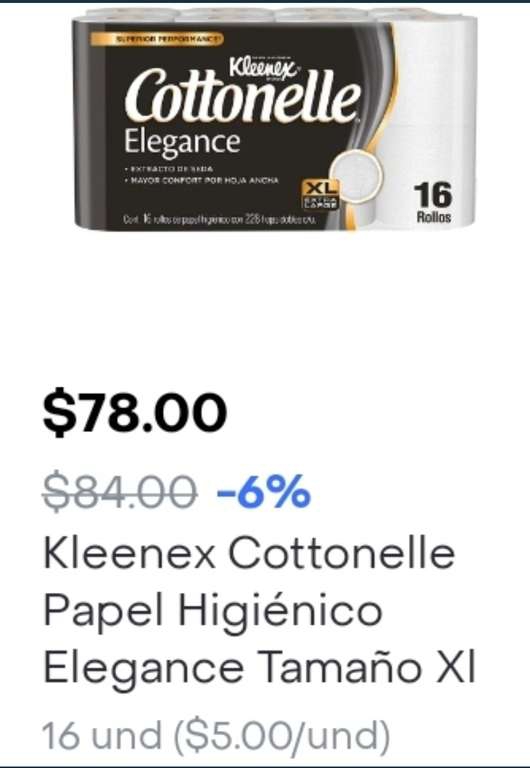Click the 'Elegance Tamaño Xl' title line
Image resolution: width=530 pixels, height=768 pixels.
[260, 667]
